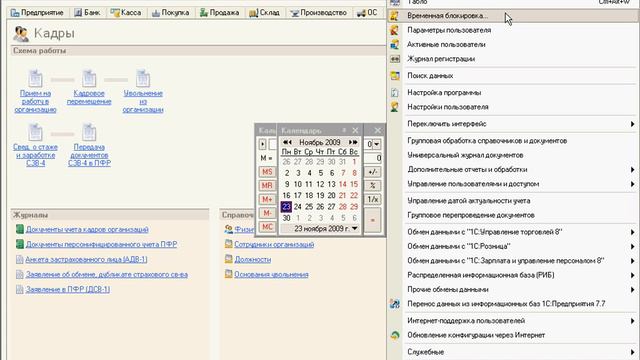Expand Обмен данными с 1С:Розница submenu

click(513, 246)
